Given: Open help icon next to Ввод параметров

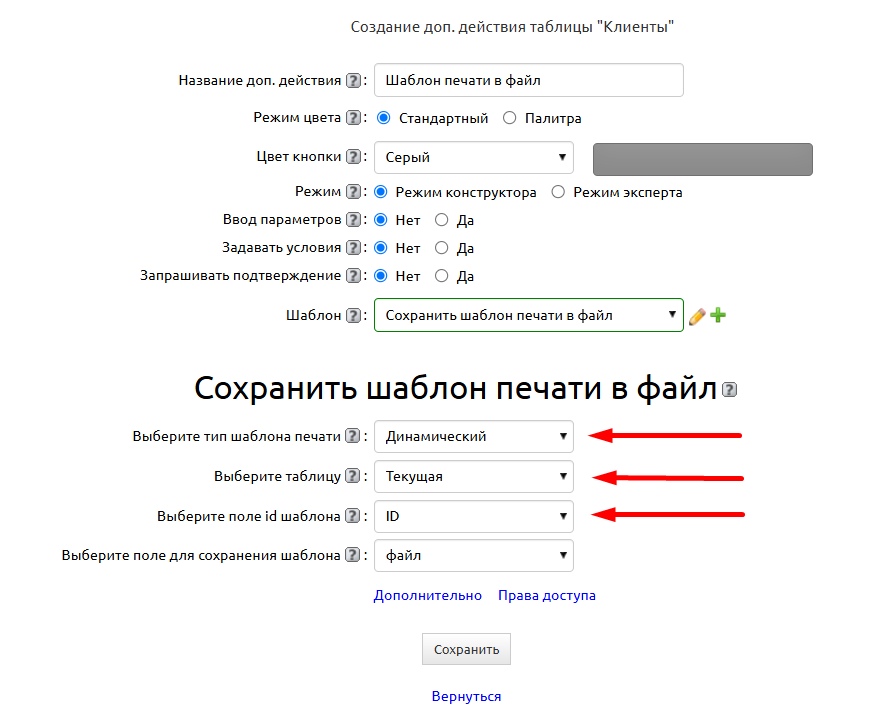Looking at the screenshot, I should pyautogui.click(x=353, y=220).
